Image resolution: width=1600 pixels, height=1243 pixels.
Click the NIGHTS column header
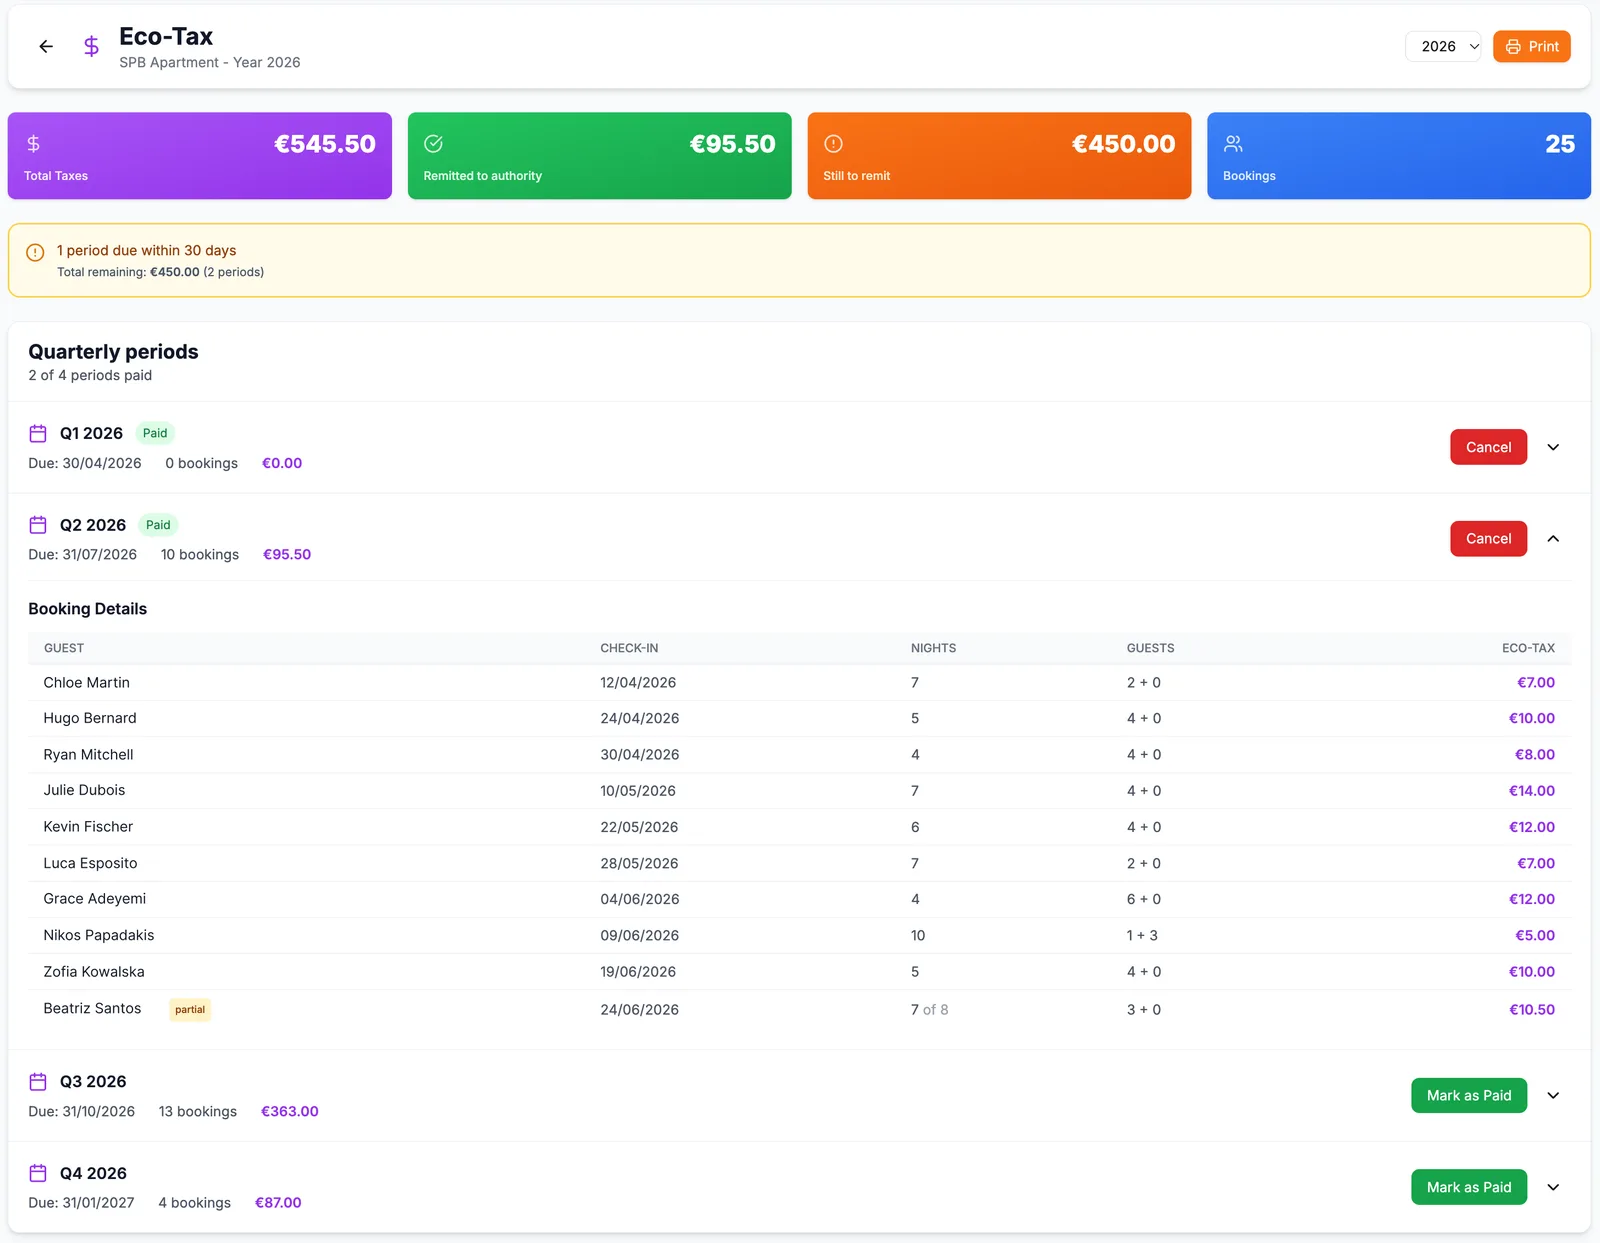coord(933,648)
